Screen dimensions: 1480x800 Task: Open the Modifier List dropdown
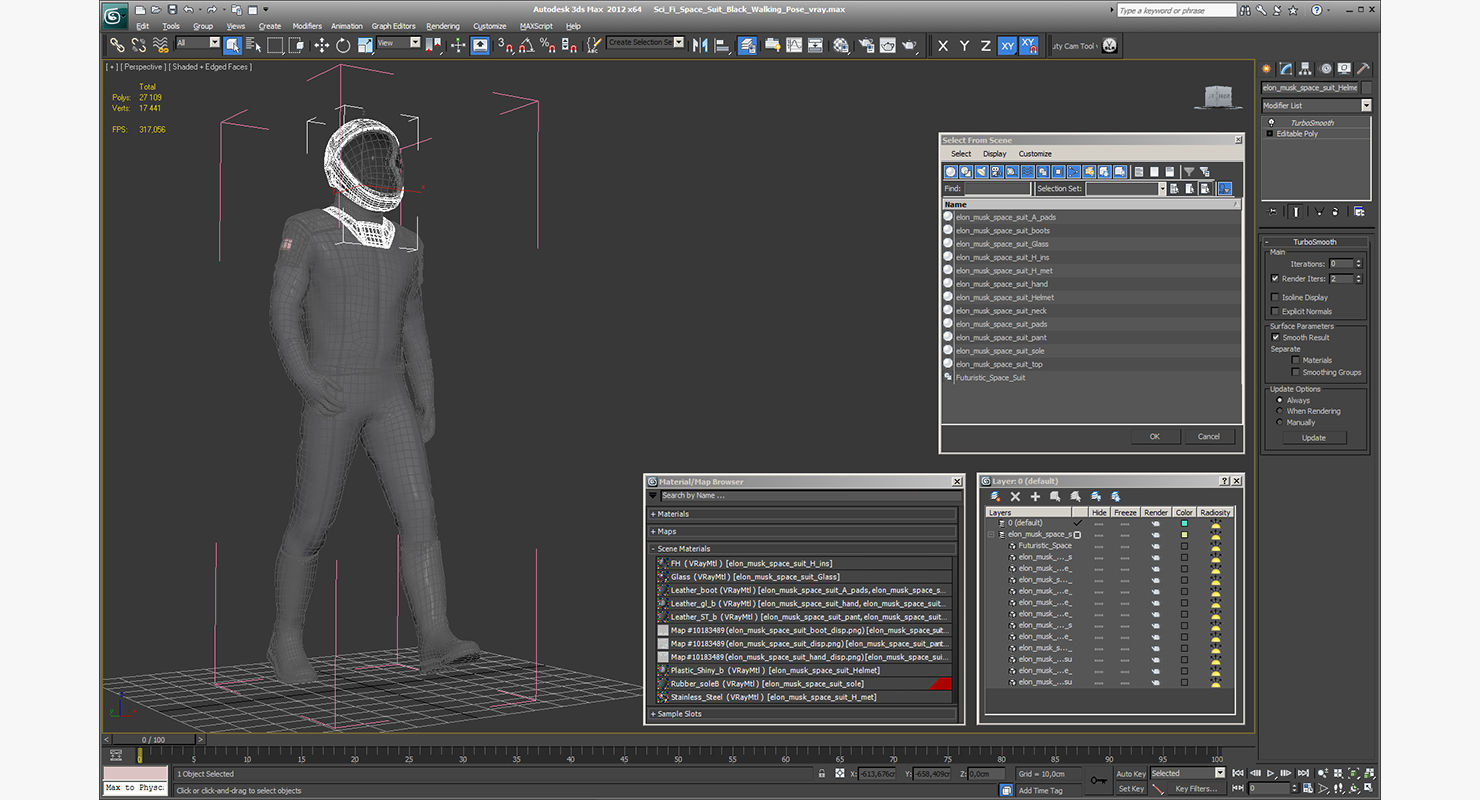1316,105
